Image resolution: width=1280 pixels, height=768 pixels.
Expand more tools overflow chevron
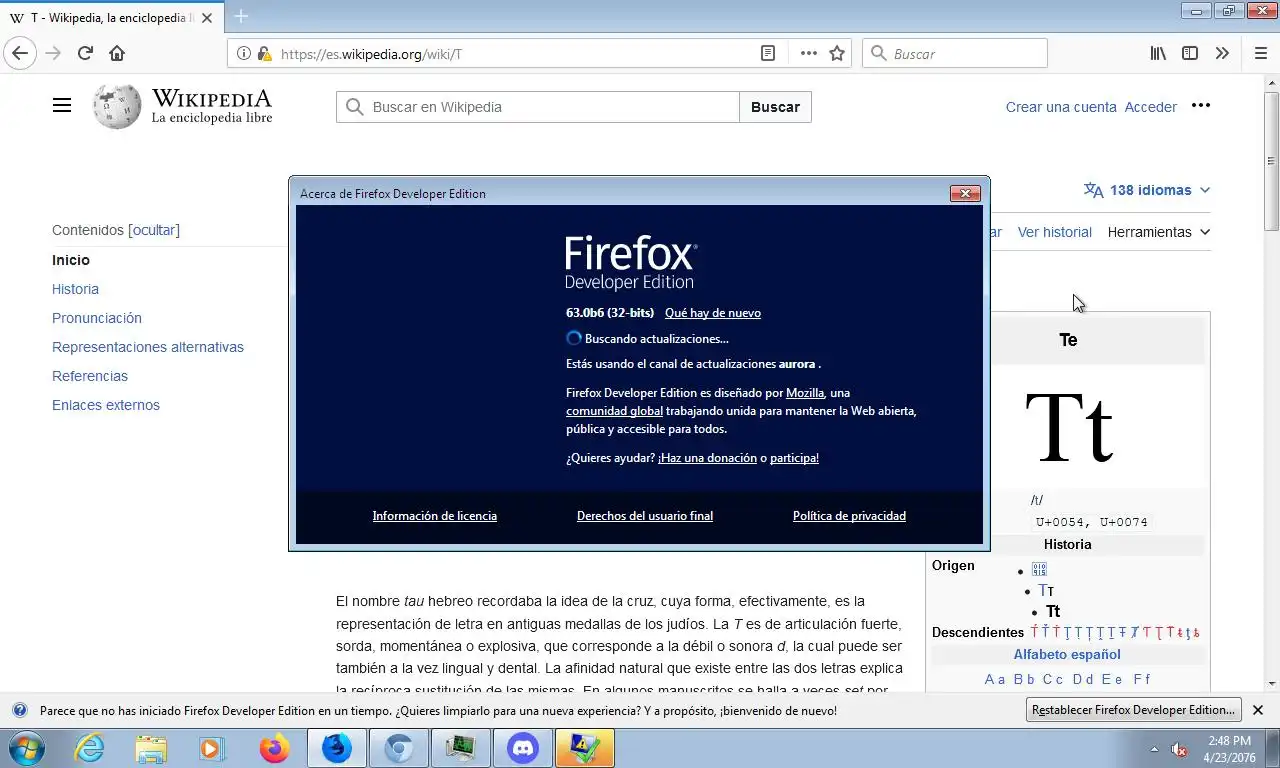pos(1222,54)
